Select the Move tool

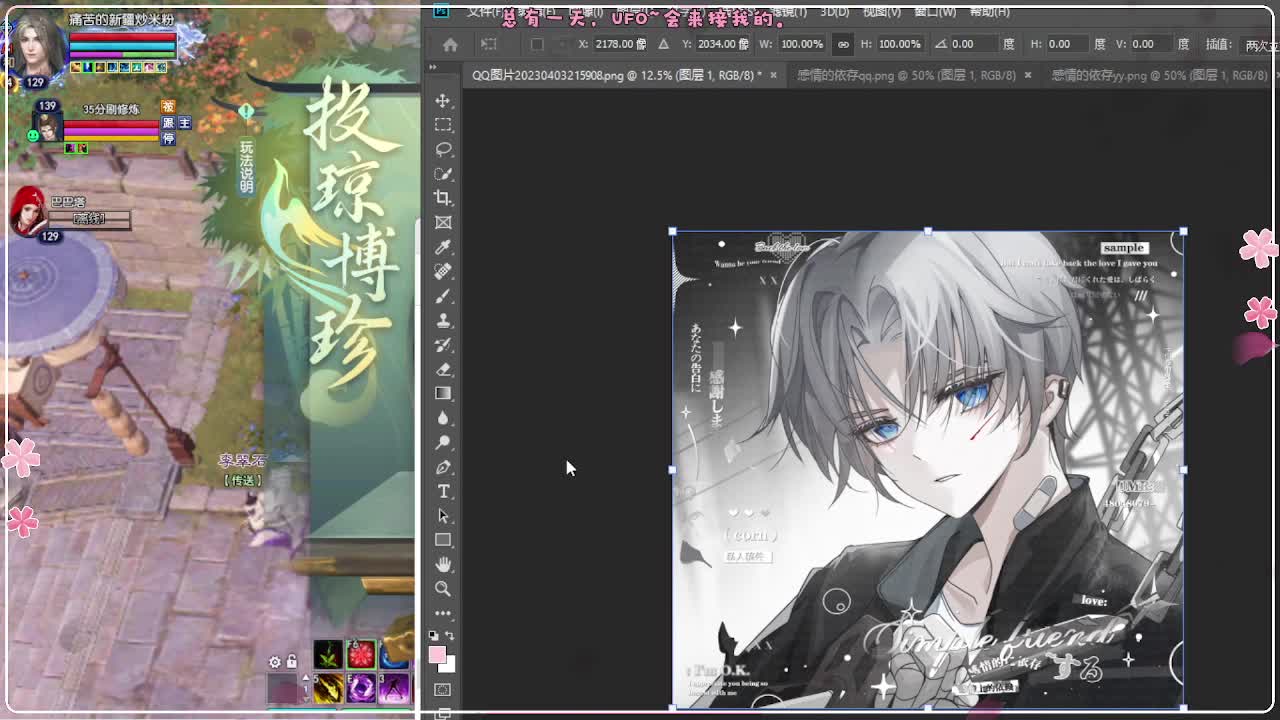(x=443, y=100)
